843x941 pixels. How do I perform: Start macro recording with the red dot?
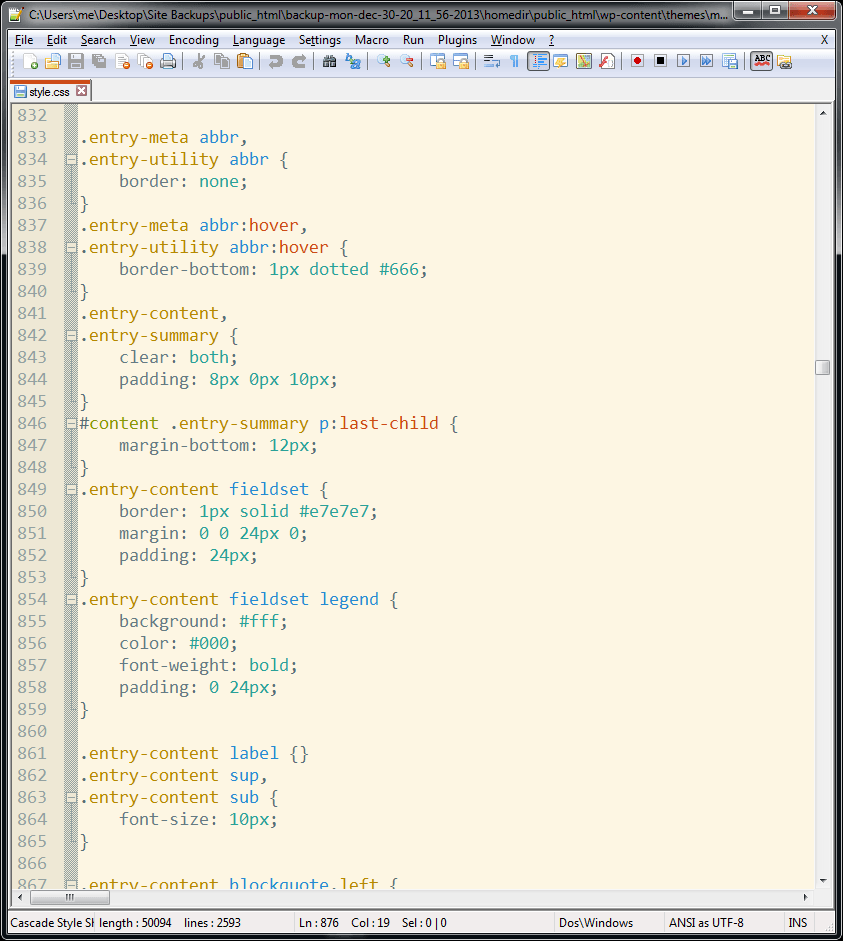tap(637, 61)
